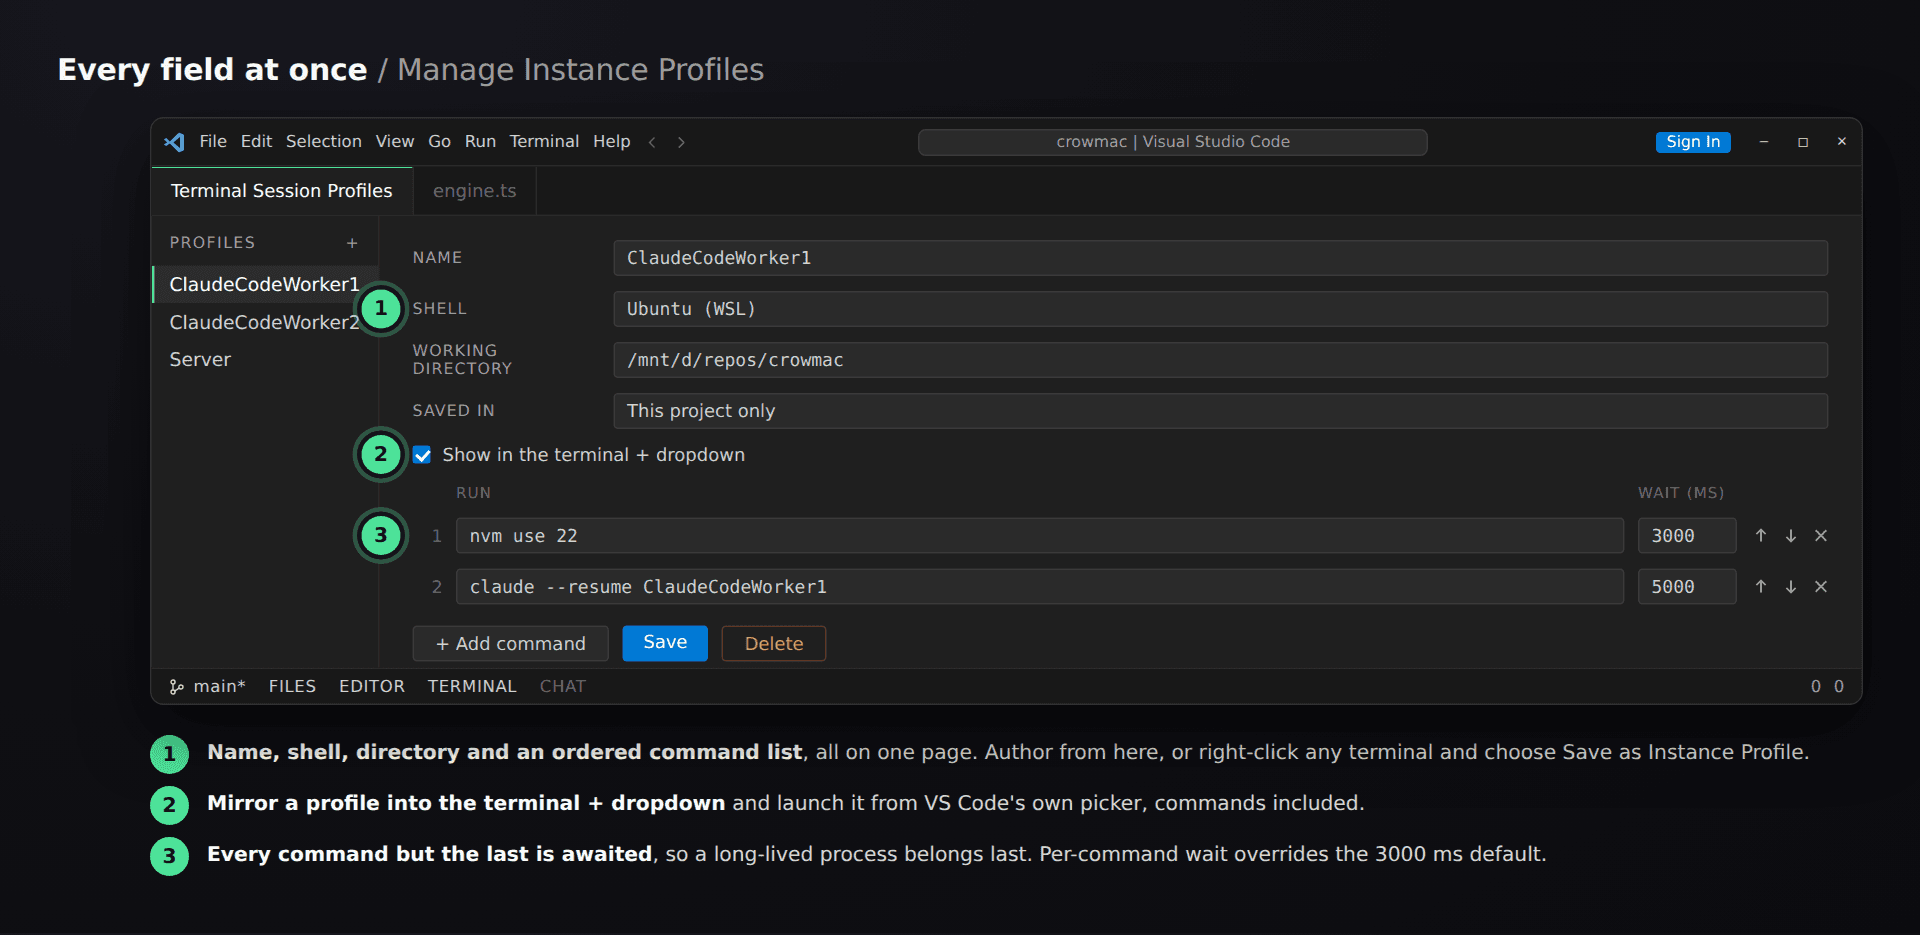This screenshot has height=935, width=1920.
Task: Click the 0 0 status bar counters
Action: tap(1827, 686)
